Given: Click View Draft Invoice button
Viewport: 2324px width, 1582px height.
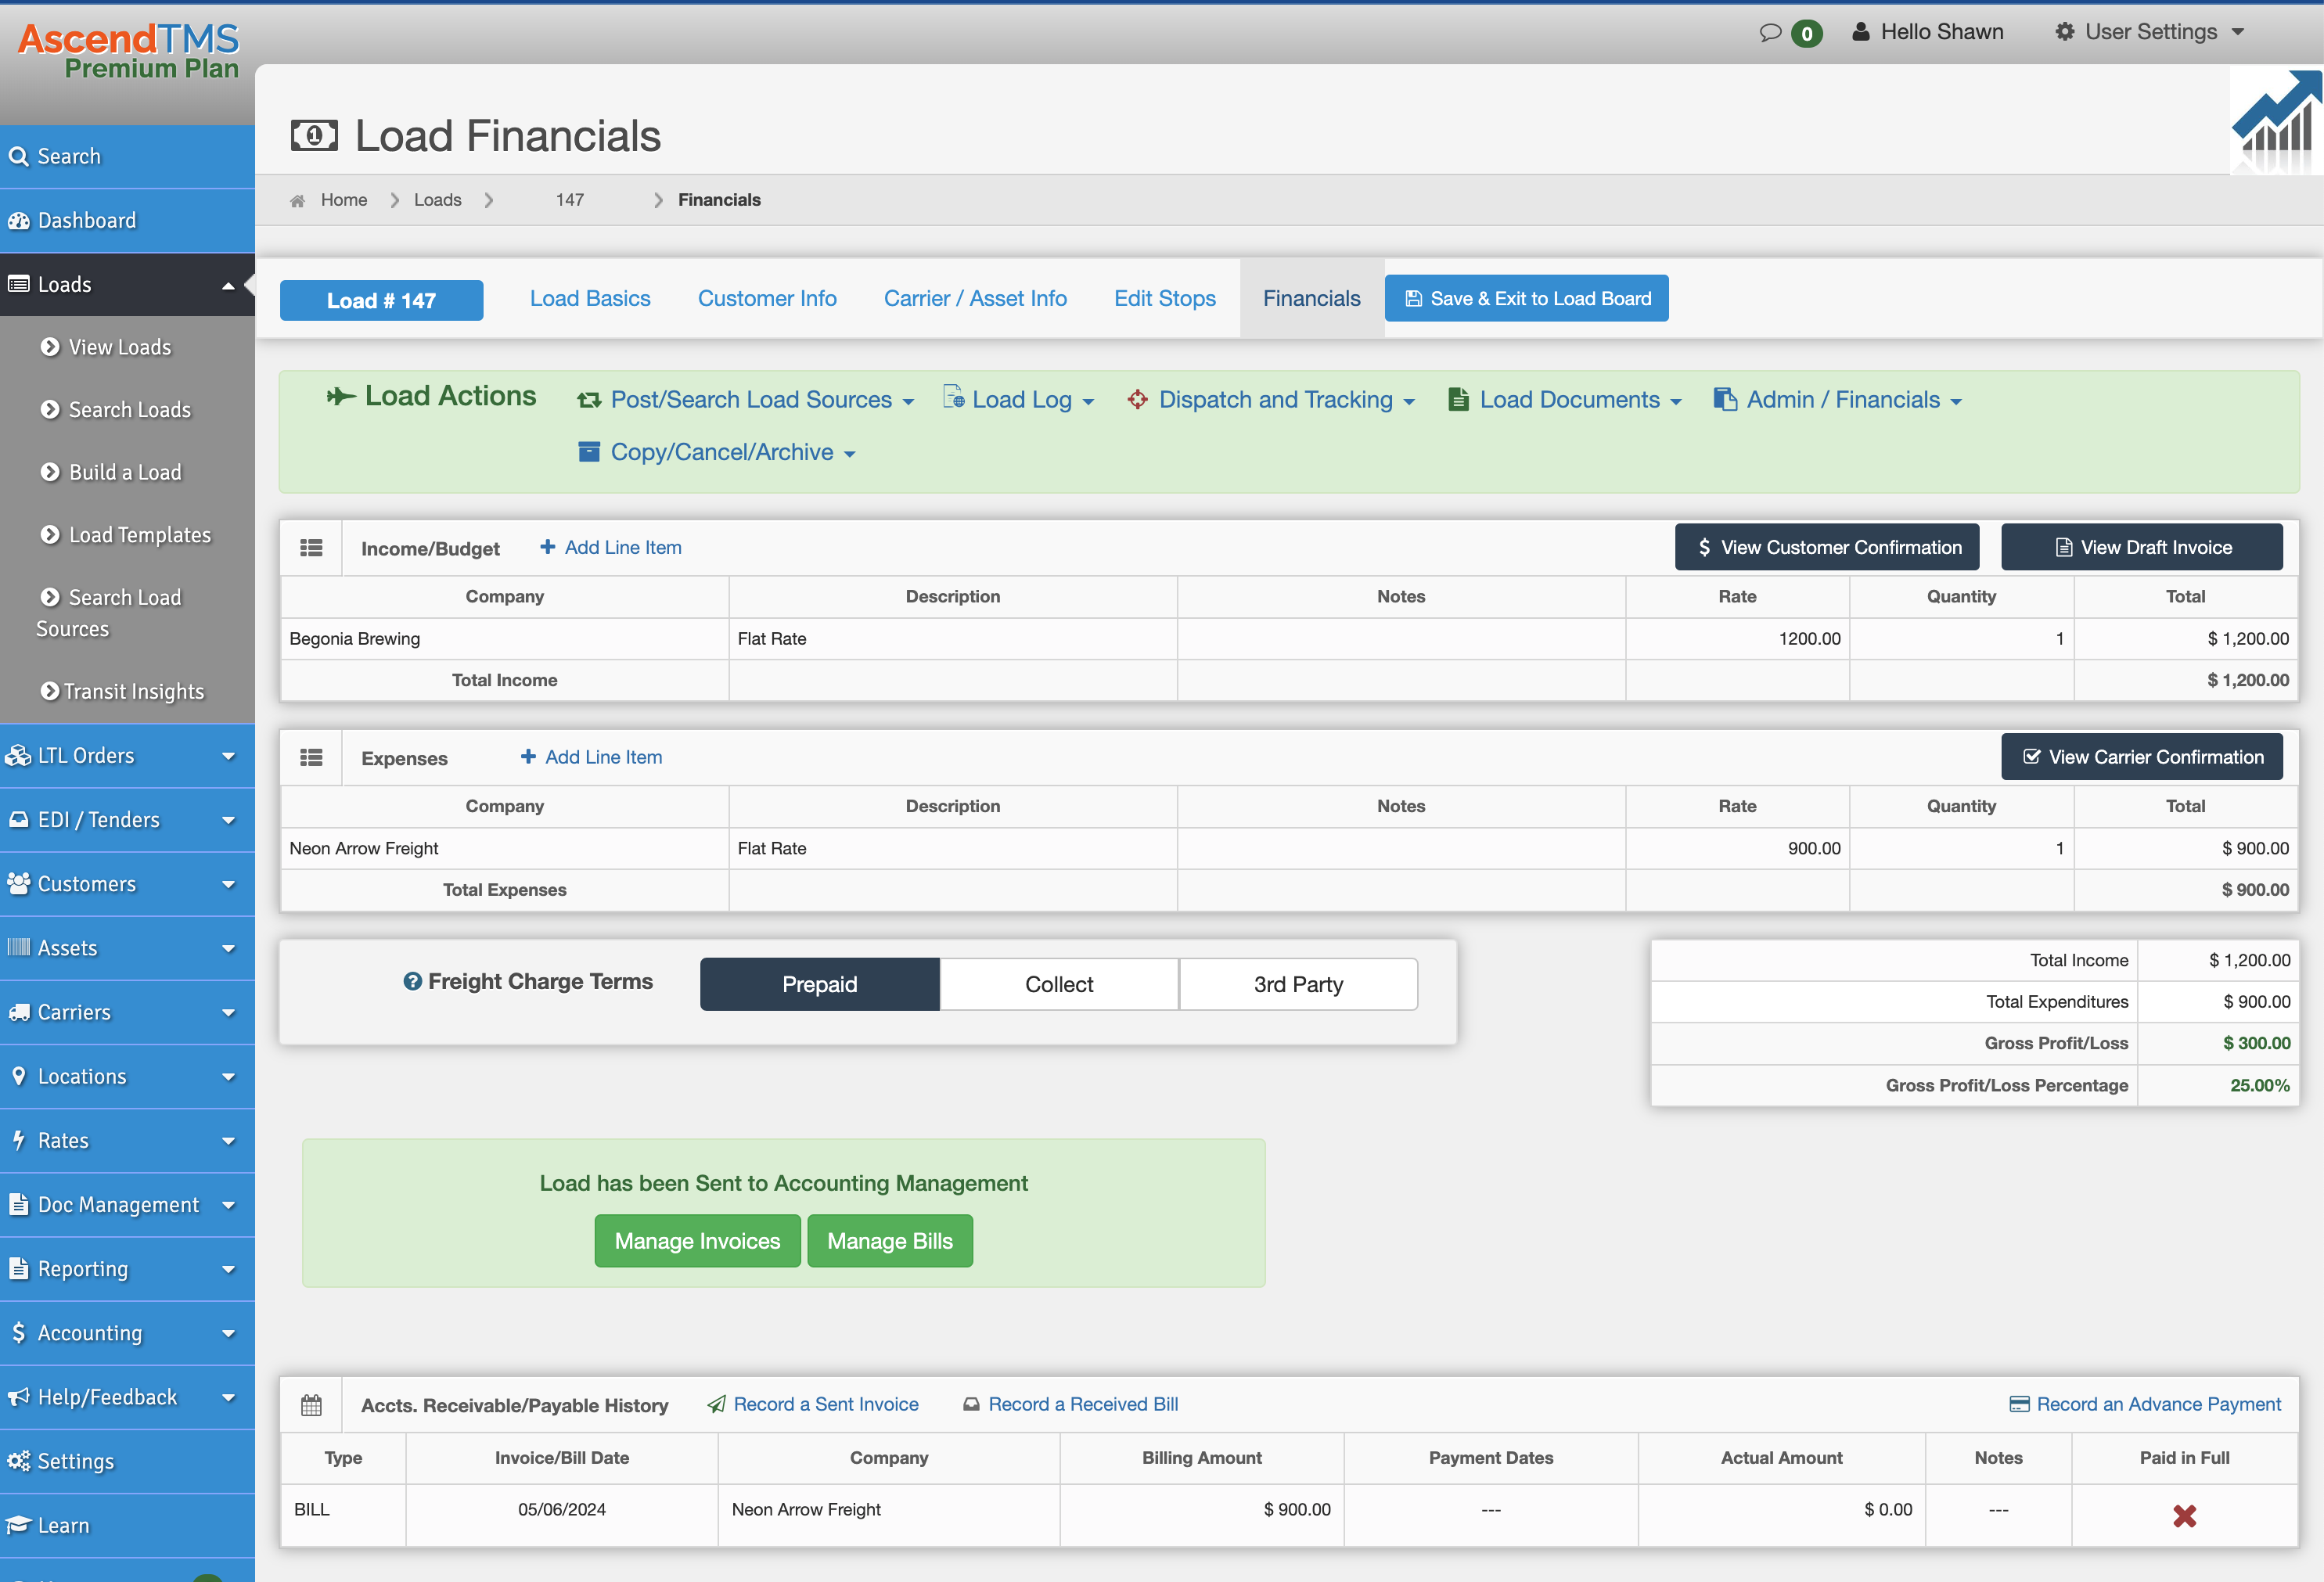Looking at the screenshot, I should pos(2142,547).
